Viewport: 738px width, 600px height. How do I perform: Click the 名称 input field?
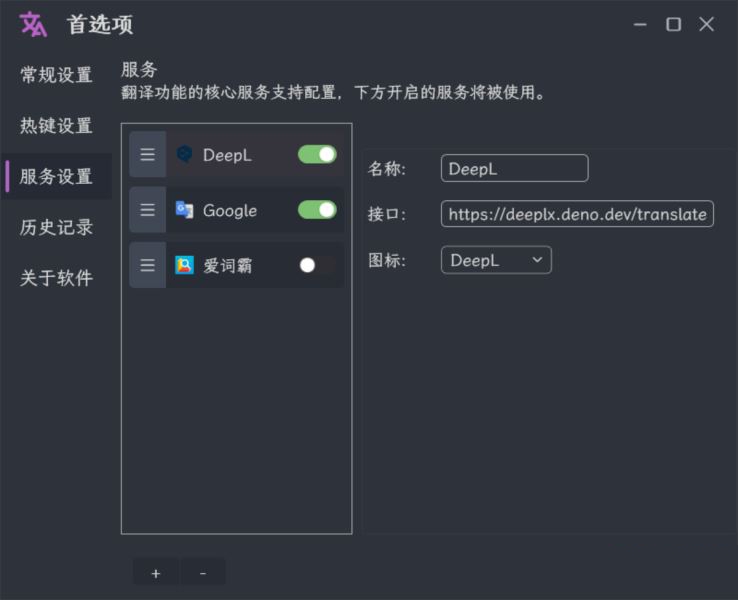(x=514, y=168)
